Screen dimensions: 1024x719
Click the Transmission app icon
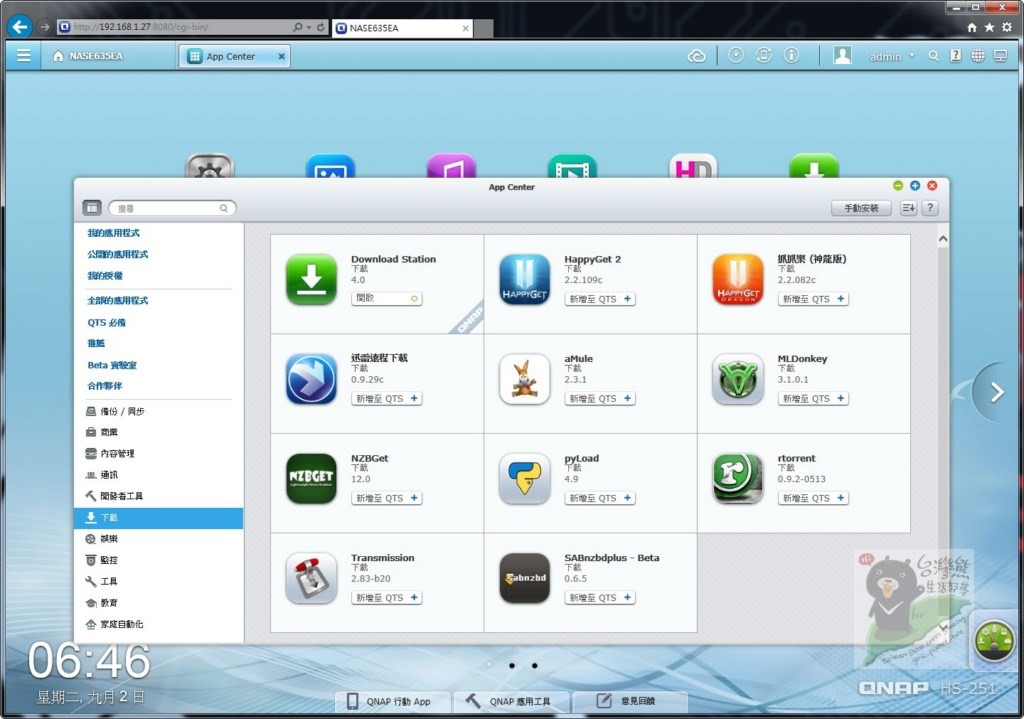pos(312,578)
